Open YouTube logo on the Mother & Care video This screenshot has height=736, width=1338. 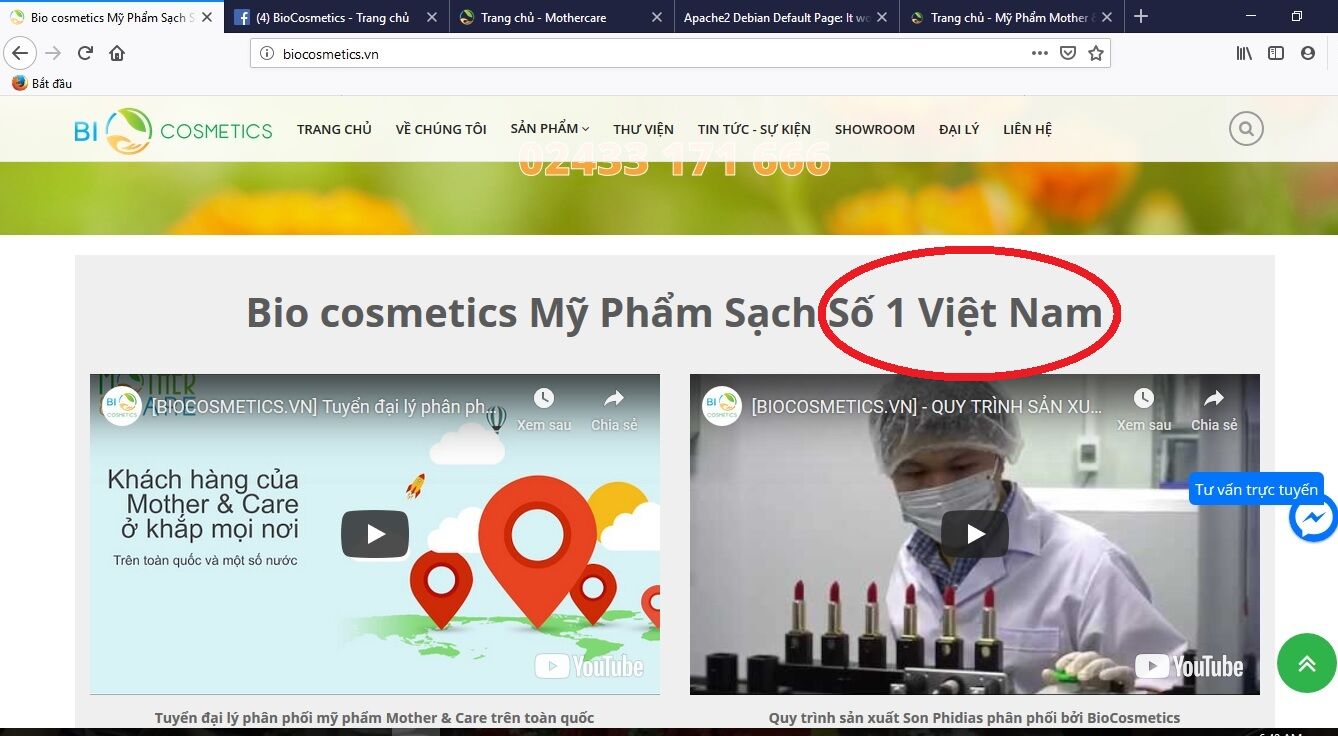point(589,666)
